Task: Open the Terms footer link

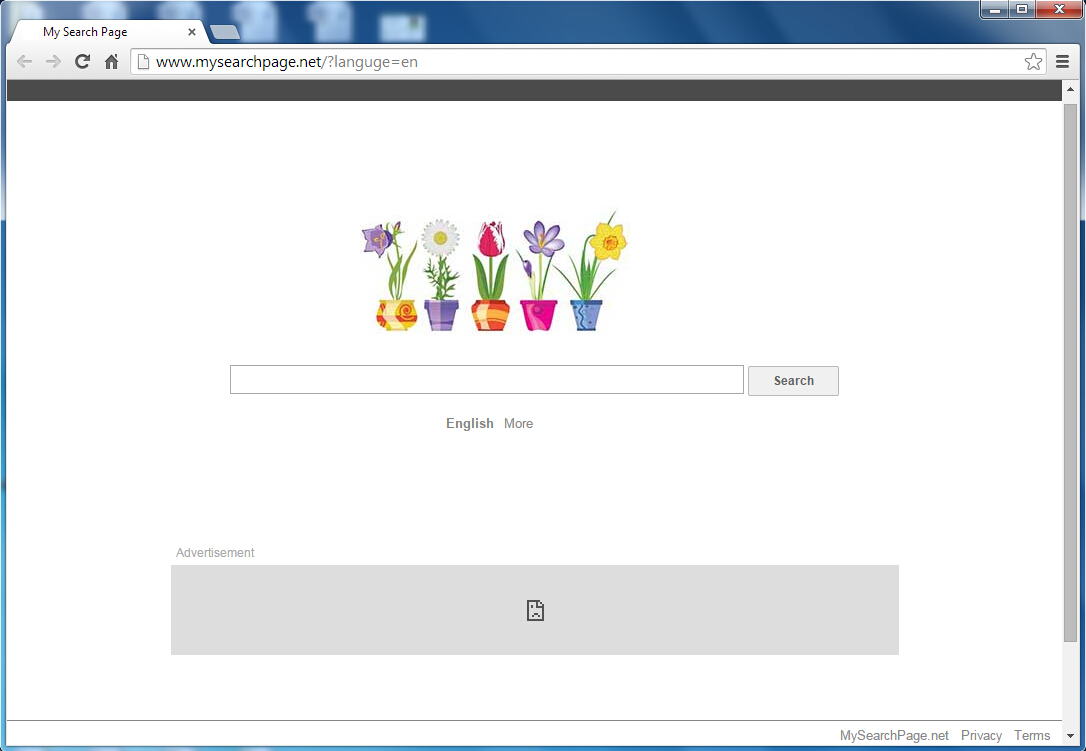Action: pyautogui.click(x=1032, y=735)
